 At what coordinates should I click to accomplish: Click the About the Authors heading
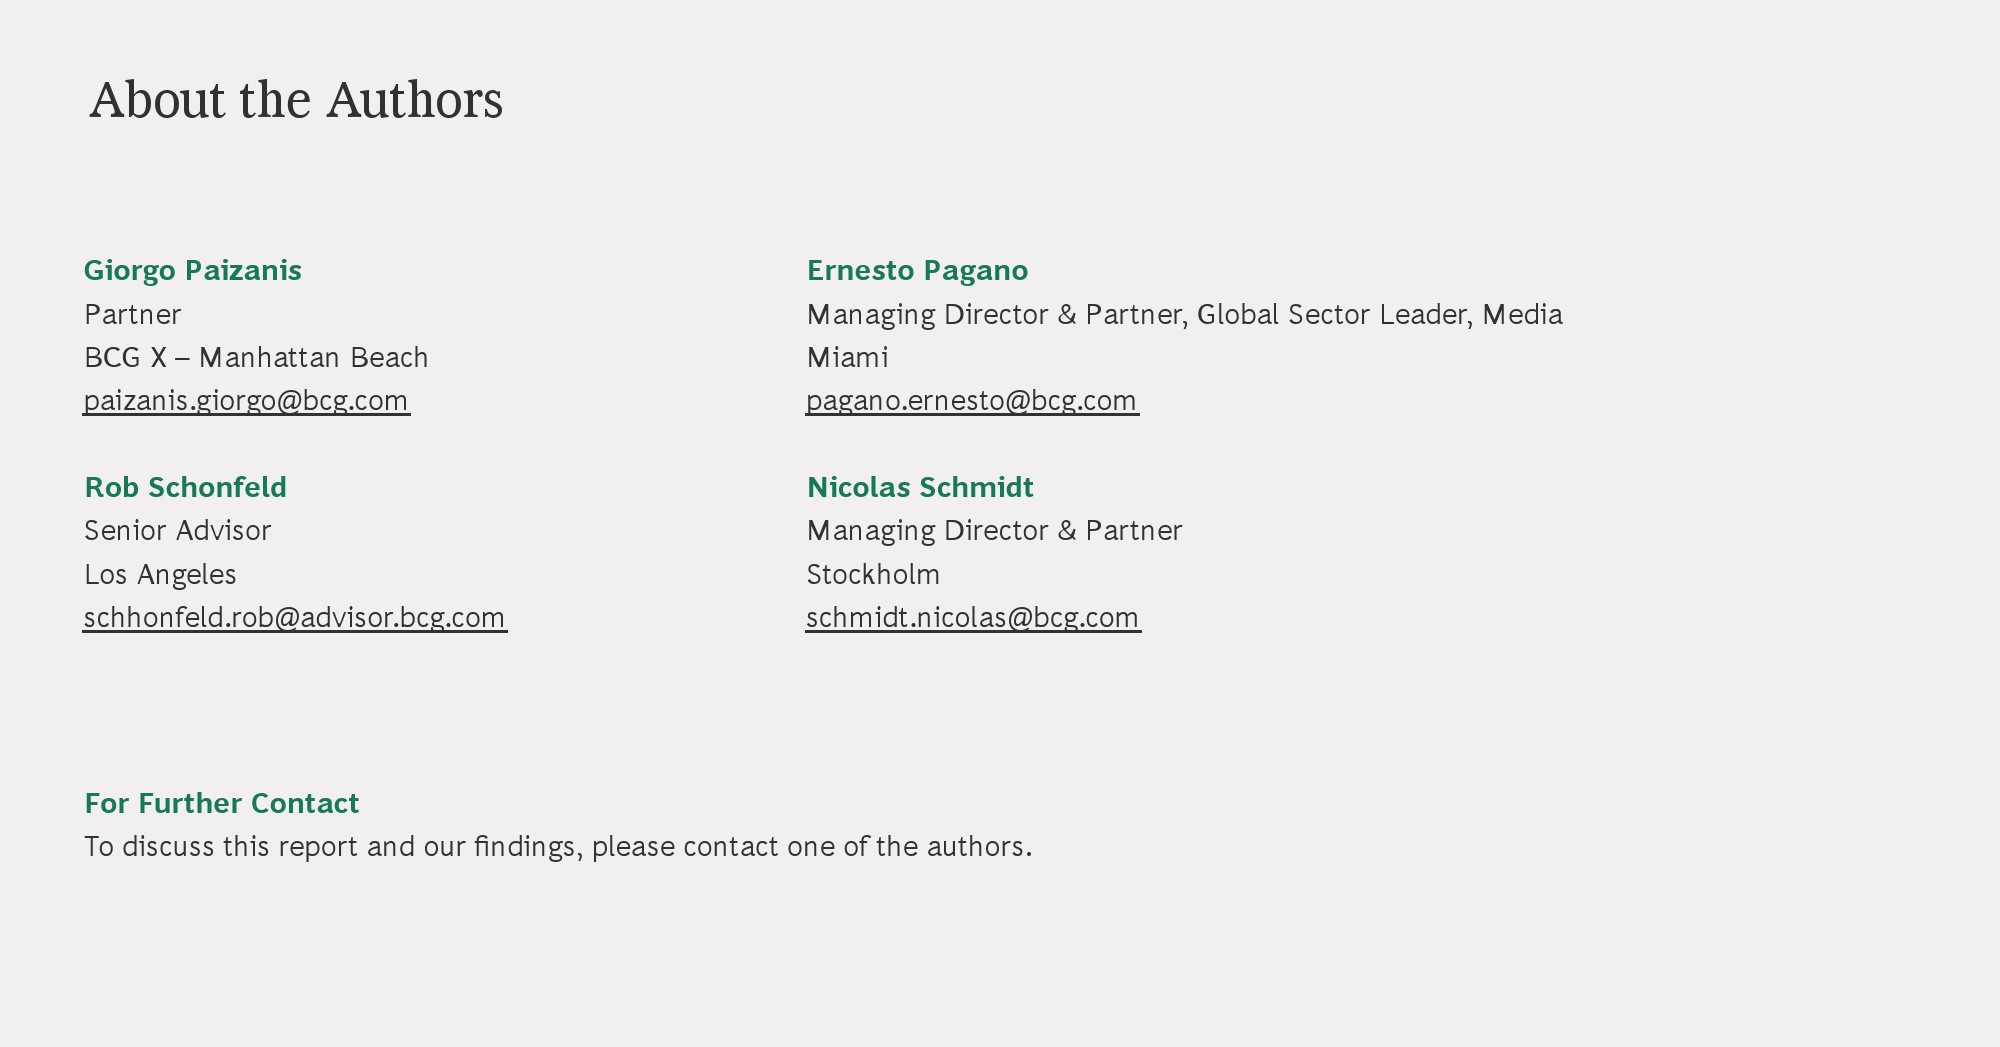coord(296,100)
